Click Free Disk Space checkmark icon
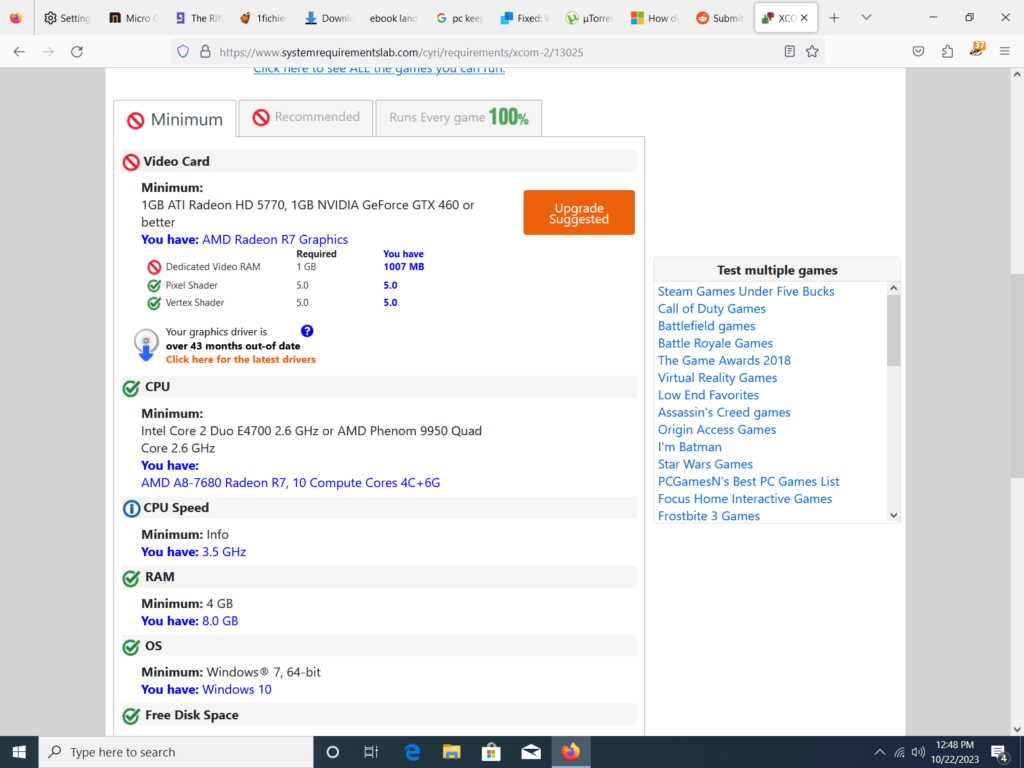 tap(131, 716)
